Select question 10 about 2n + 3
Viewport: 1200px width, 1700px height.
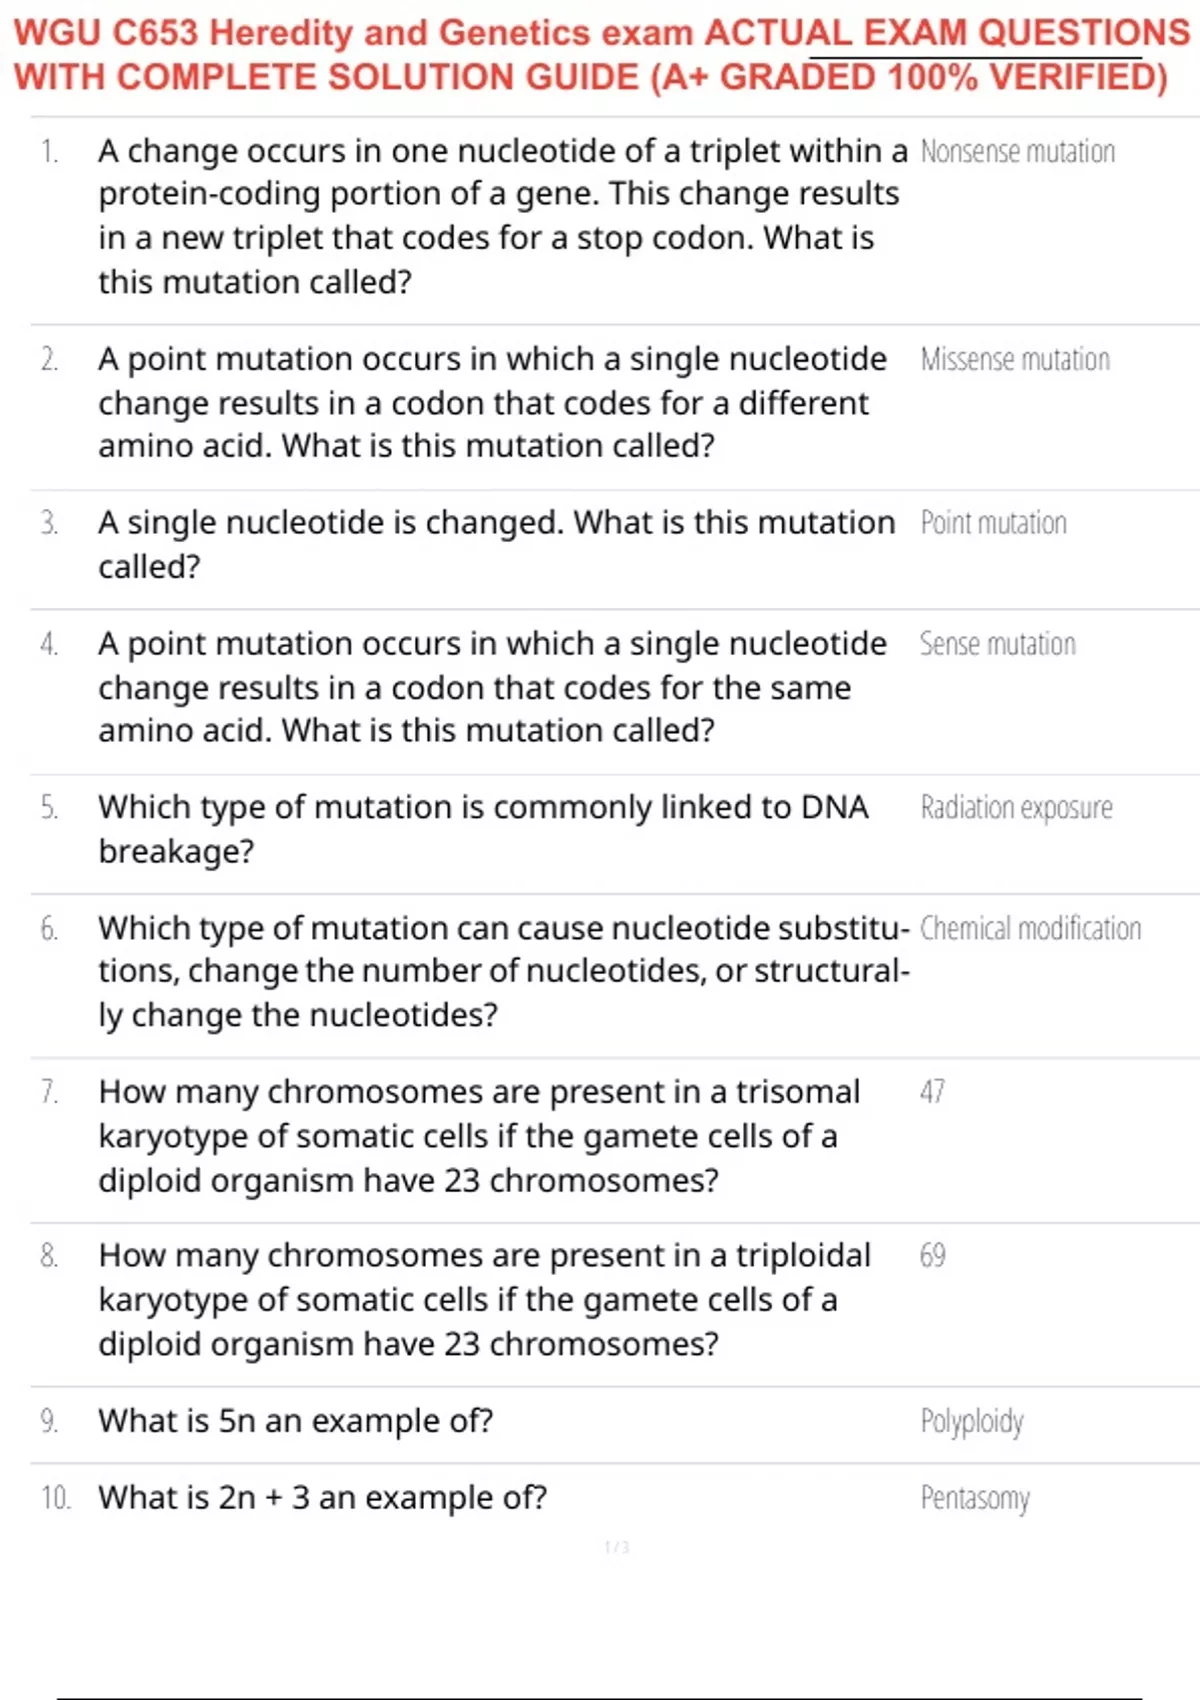pyautogui.click(x=322, y=1498)
